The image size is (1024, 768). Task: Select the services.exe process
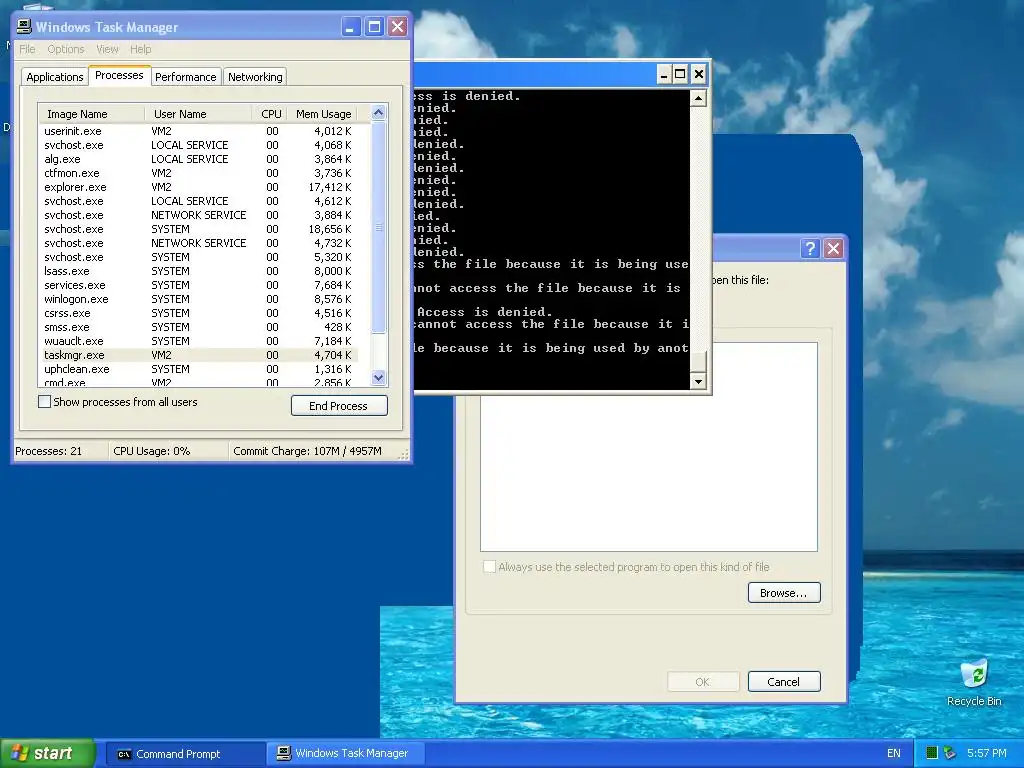(198, 285)
